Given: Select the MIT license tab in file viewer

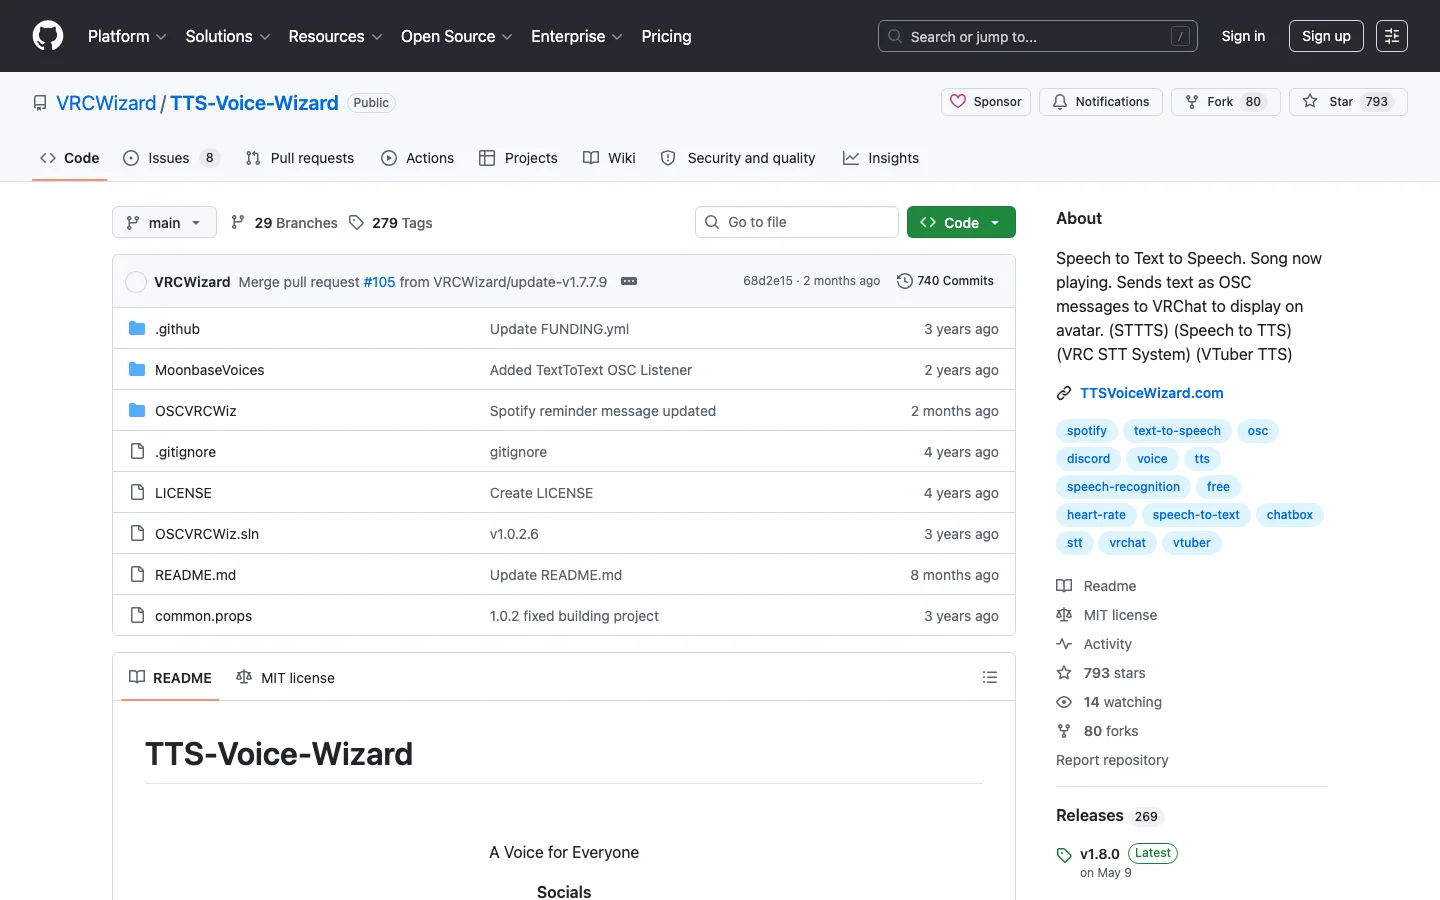Looking at the screenshot, I should click(x=285, y=678).
